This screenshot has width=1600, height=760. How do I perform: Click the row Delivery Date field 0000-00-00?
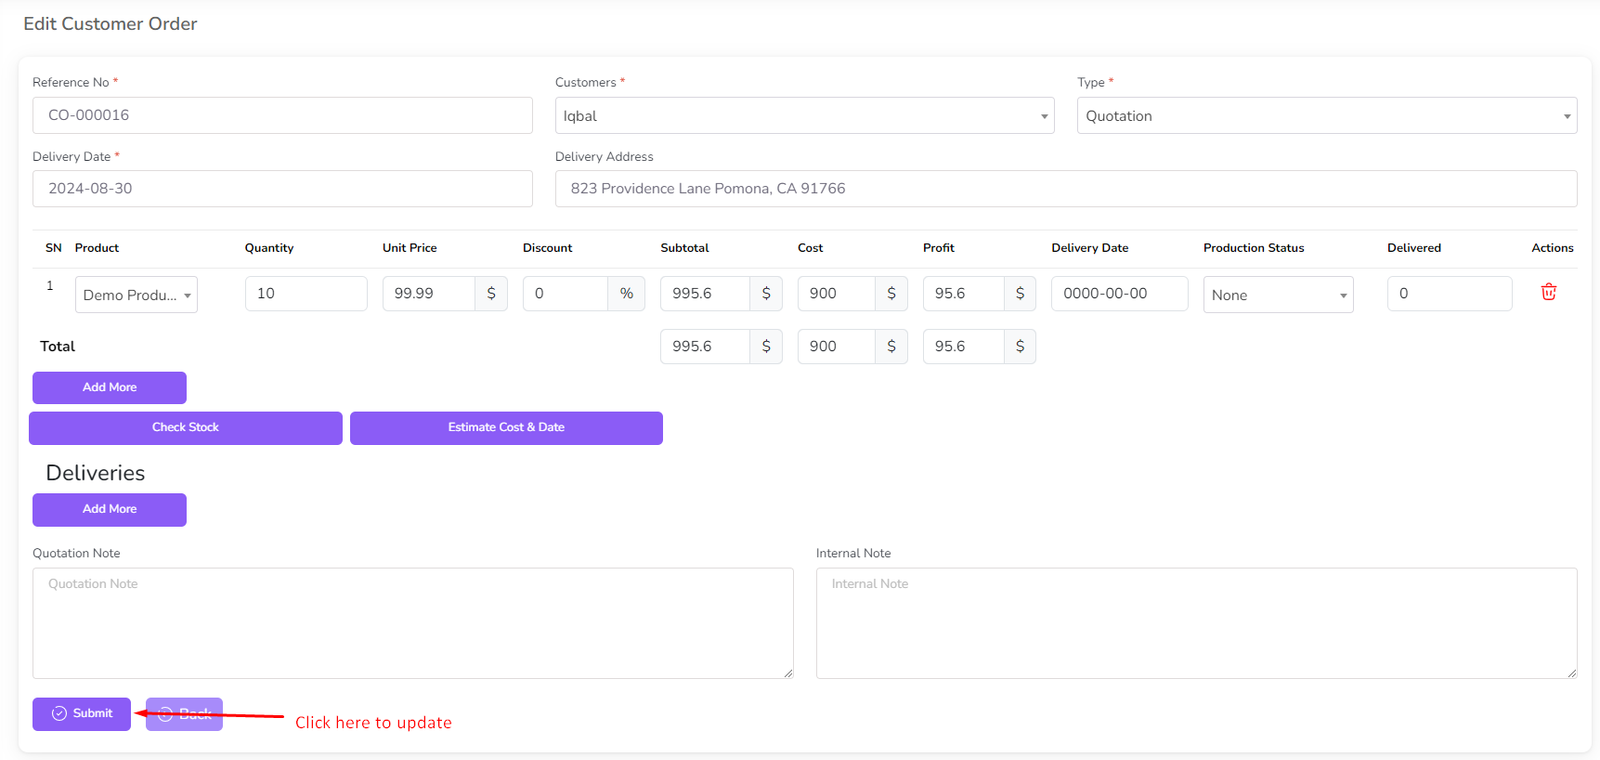[1118, 294]
